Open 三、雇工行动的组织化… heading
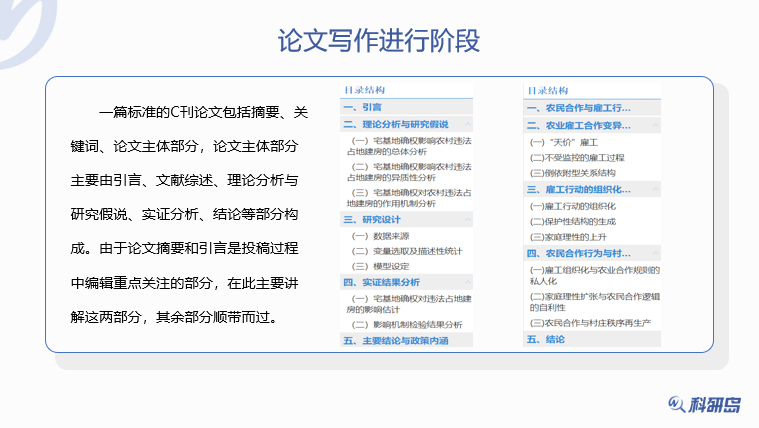Screen dimensions: 759x428 tap(578, 189)
